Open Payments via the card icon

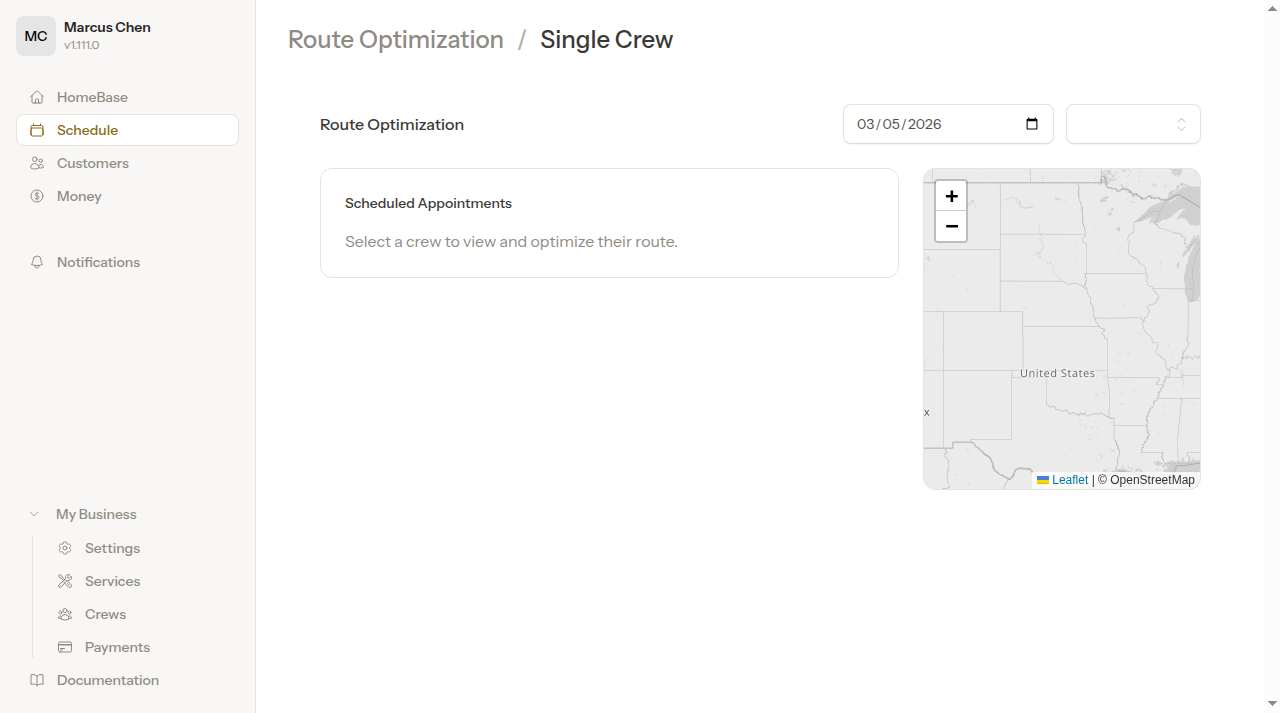65,647
